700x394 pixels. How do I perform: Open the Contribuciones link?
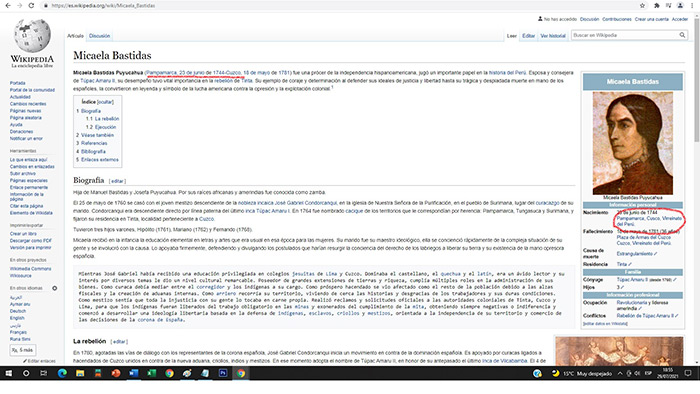pyautogui.click(x=617, y=19)
